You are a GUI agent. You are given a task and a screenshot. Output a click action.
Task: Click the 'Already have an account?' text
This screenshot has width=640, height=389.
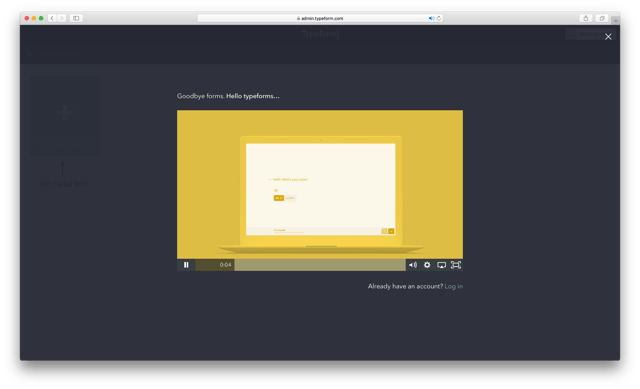(x=405, y=286)
